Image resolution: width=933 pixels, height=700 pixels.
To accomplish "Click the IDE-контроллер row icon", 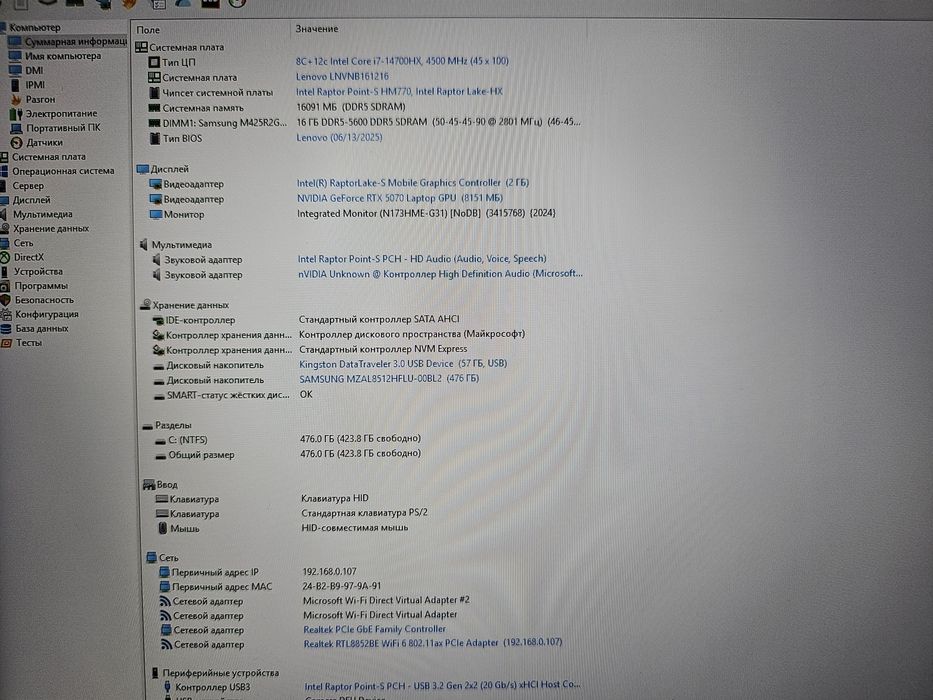I will coord(158,321).
